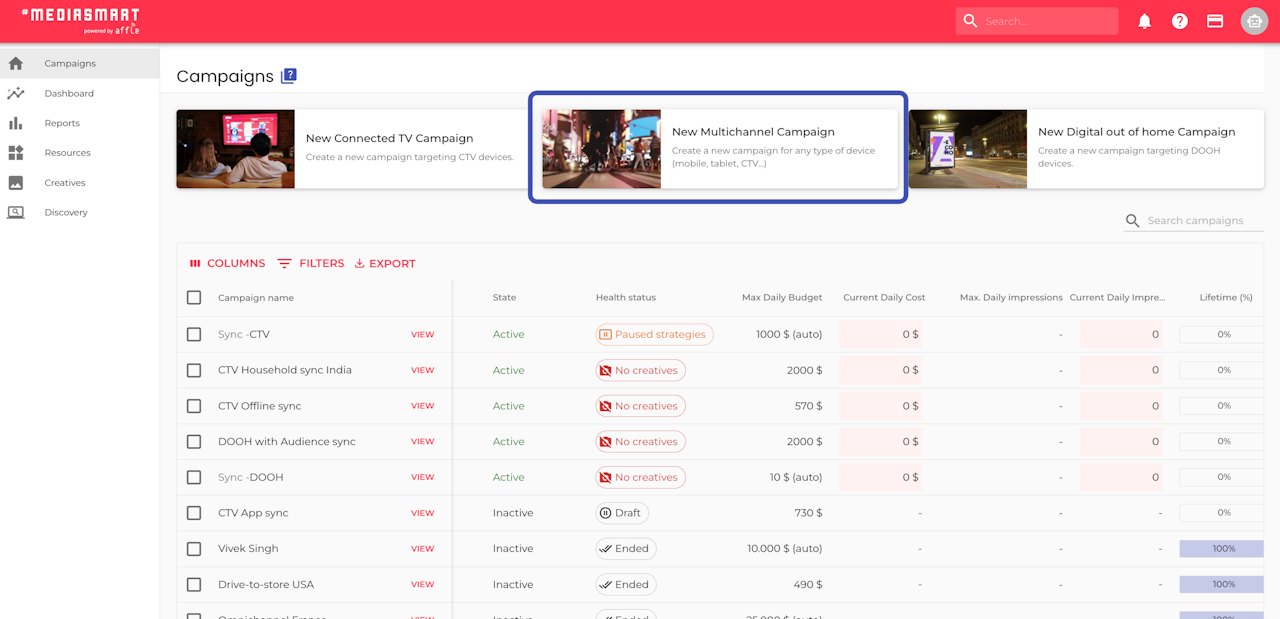The image size is (1280, 619).
Task: Tick the checkbox for Sync -CTV campaign
Action: [194, 334]
